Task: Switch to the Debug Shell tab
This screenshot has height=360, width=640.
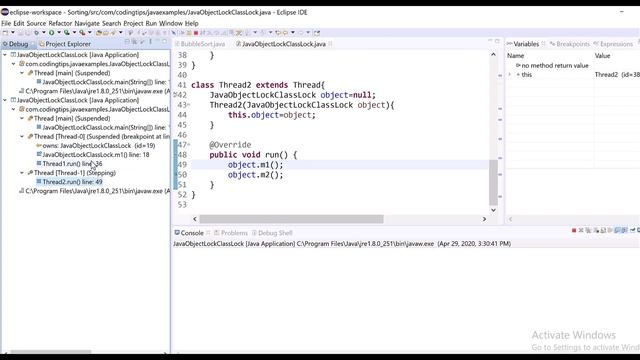Action: point(272,233)
